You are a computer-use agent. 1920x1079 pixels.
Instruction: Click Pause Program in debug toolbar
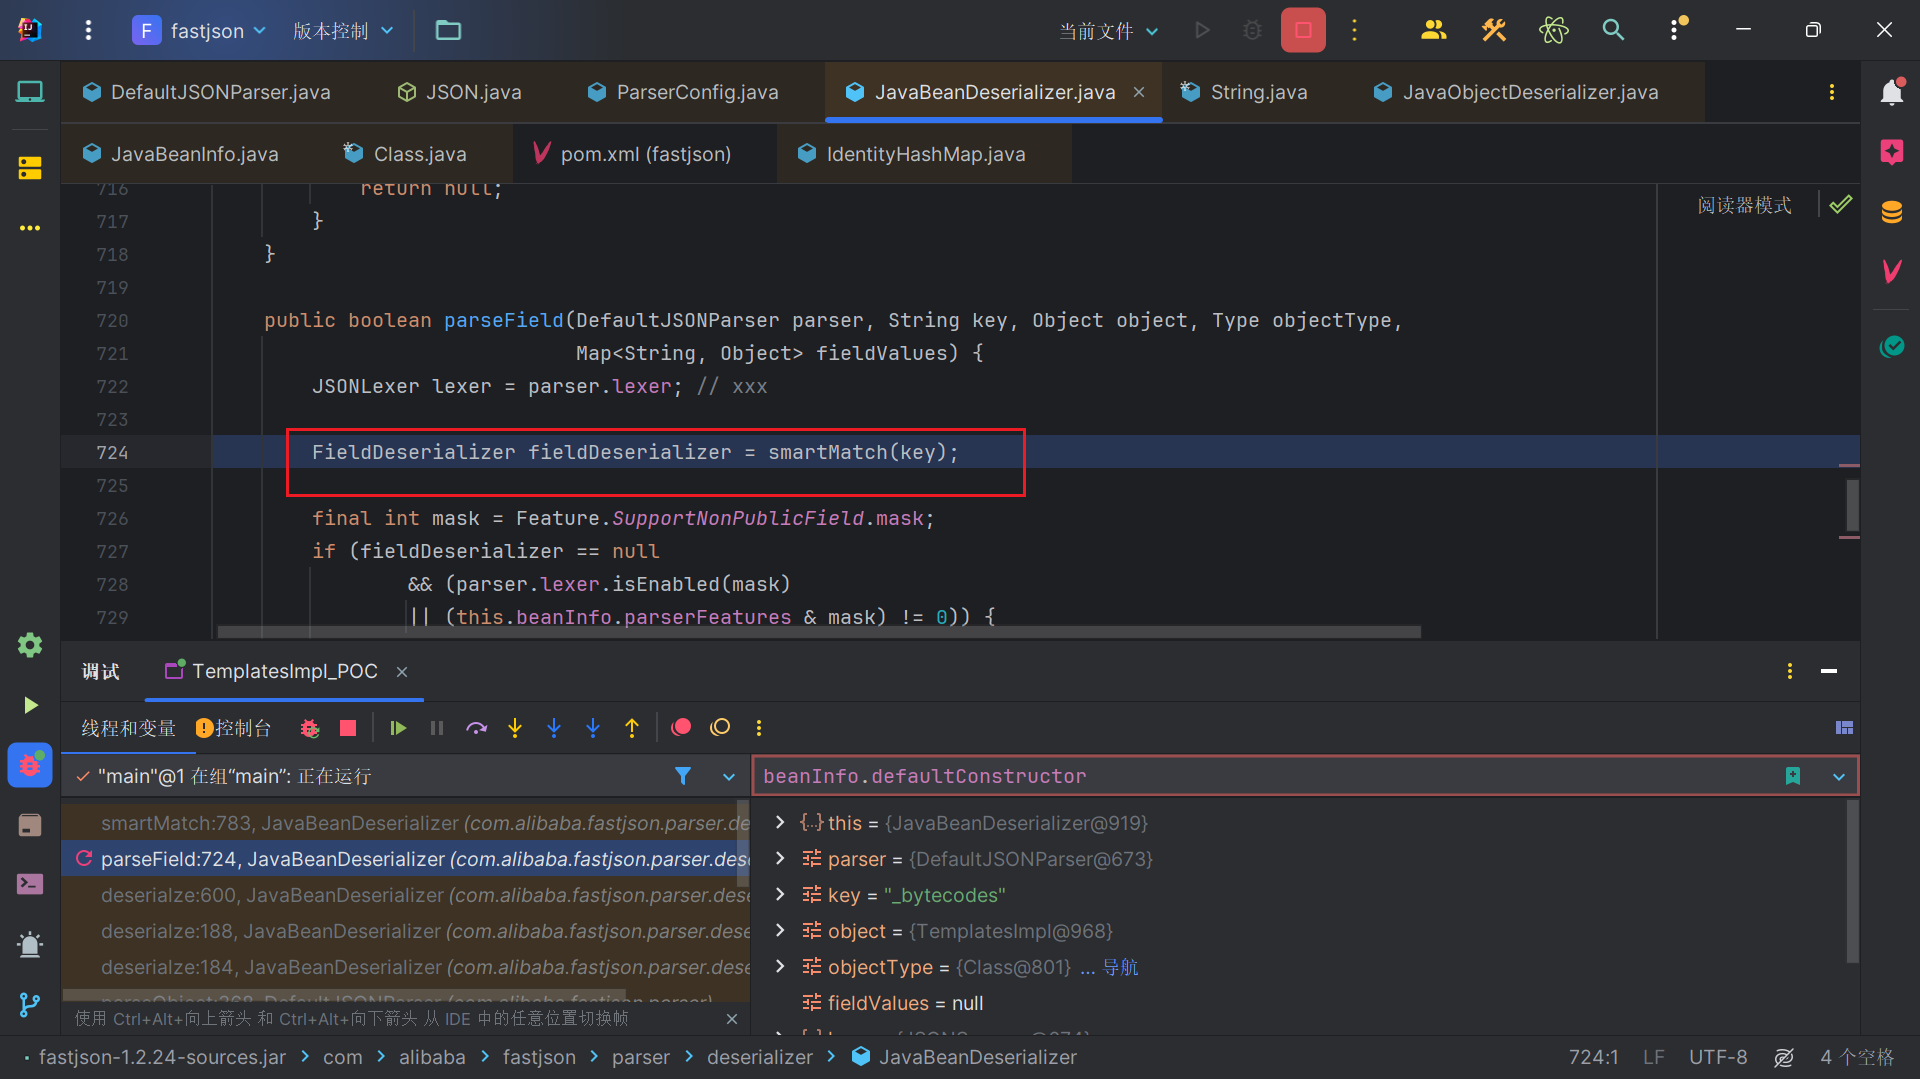[x=437, y=728]
